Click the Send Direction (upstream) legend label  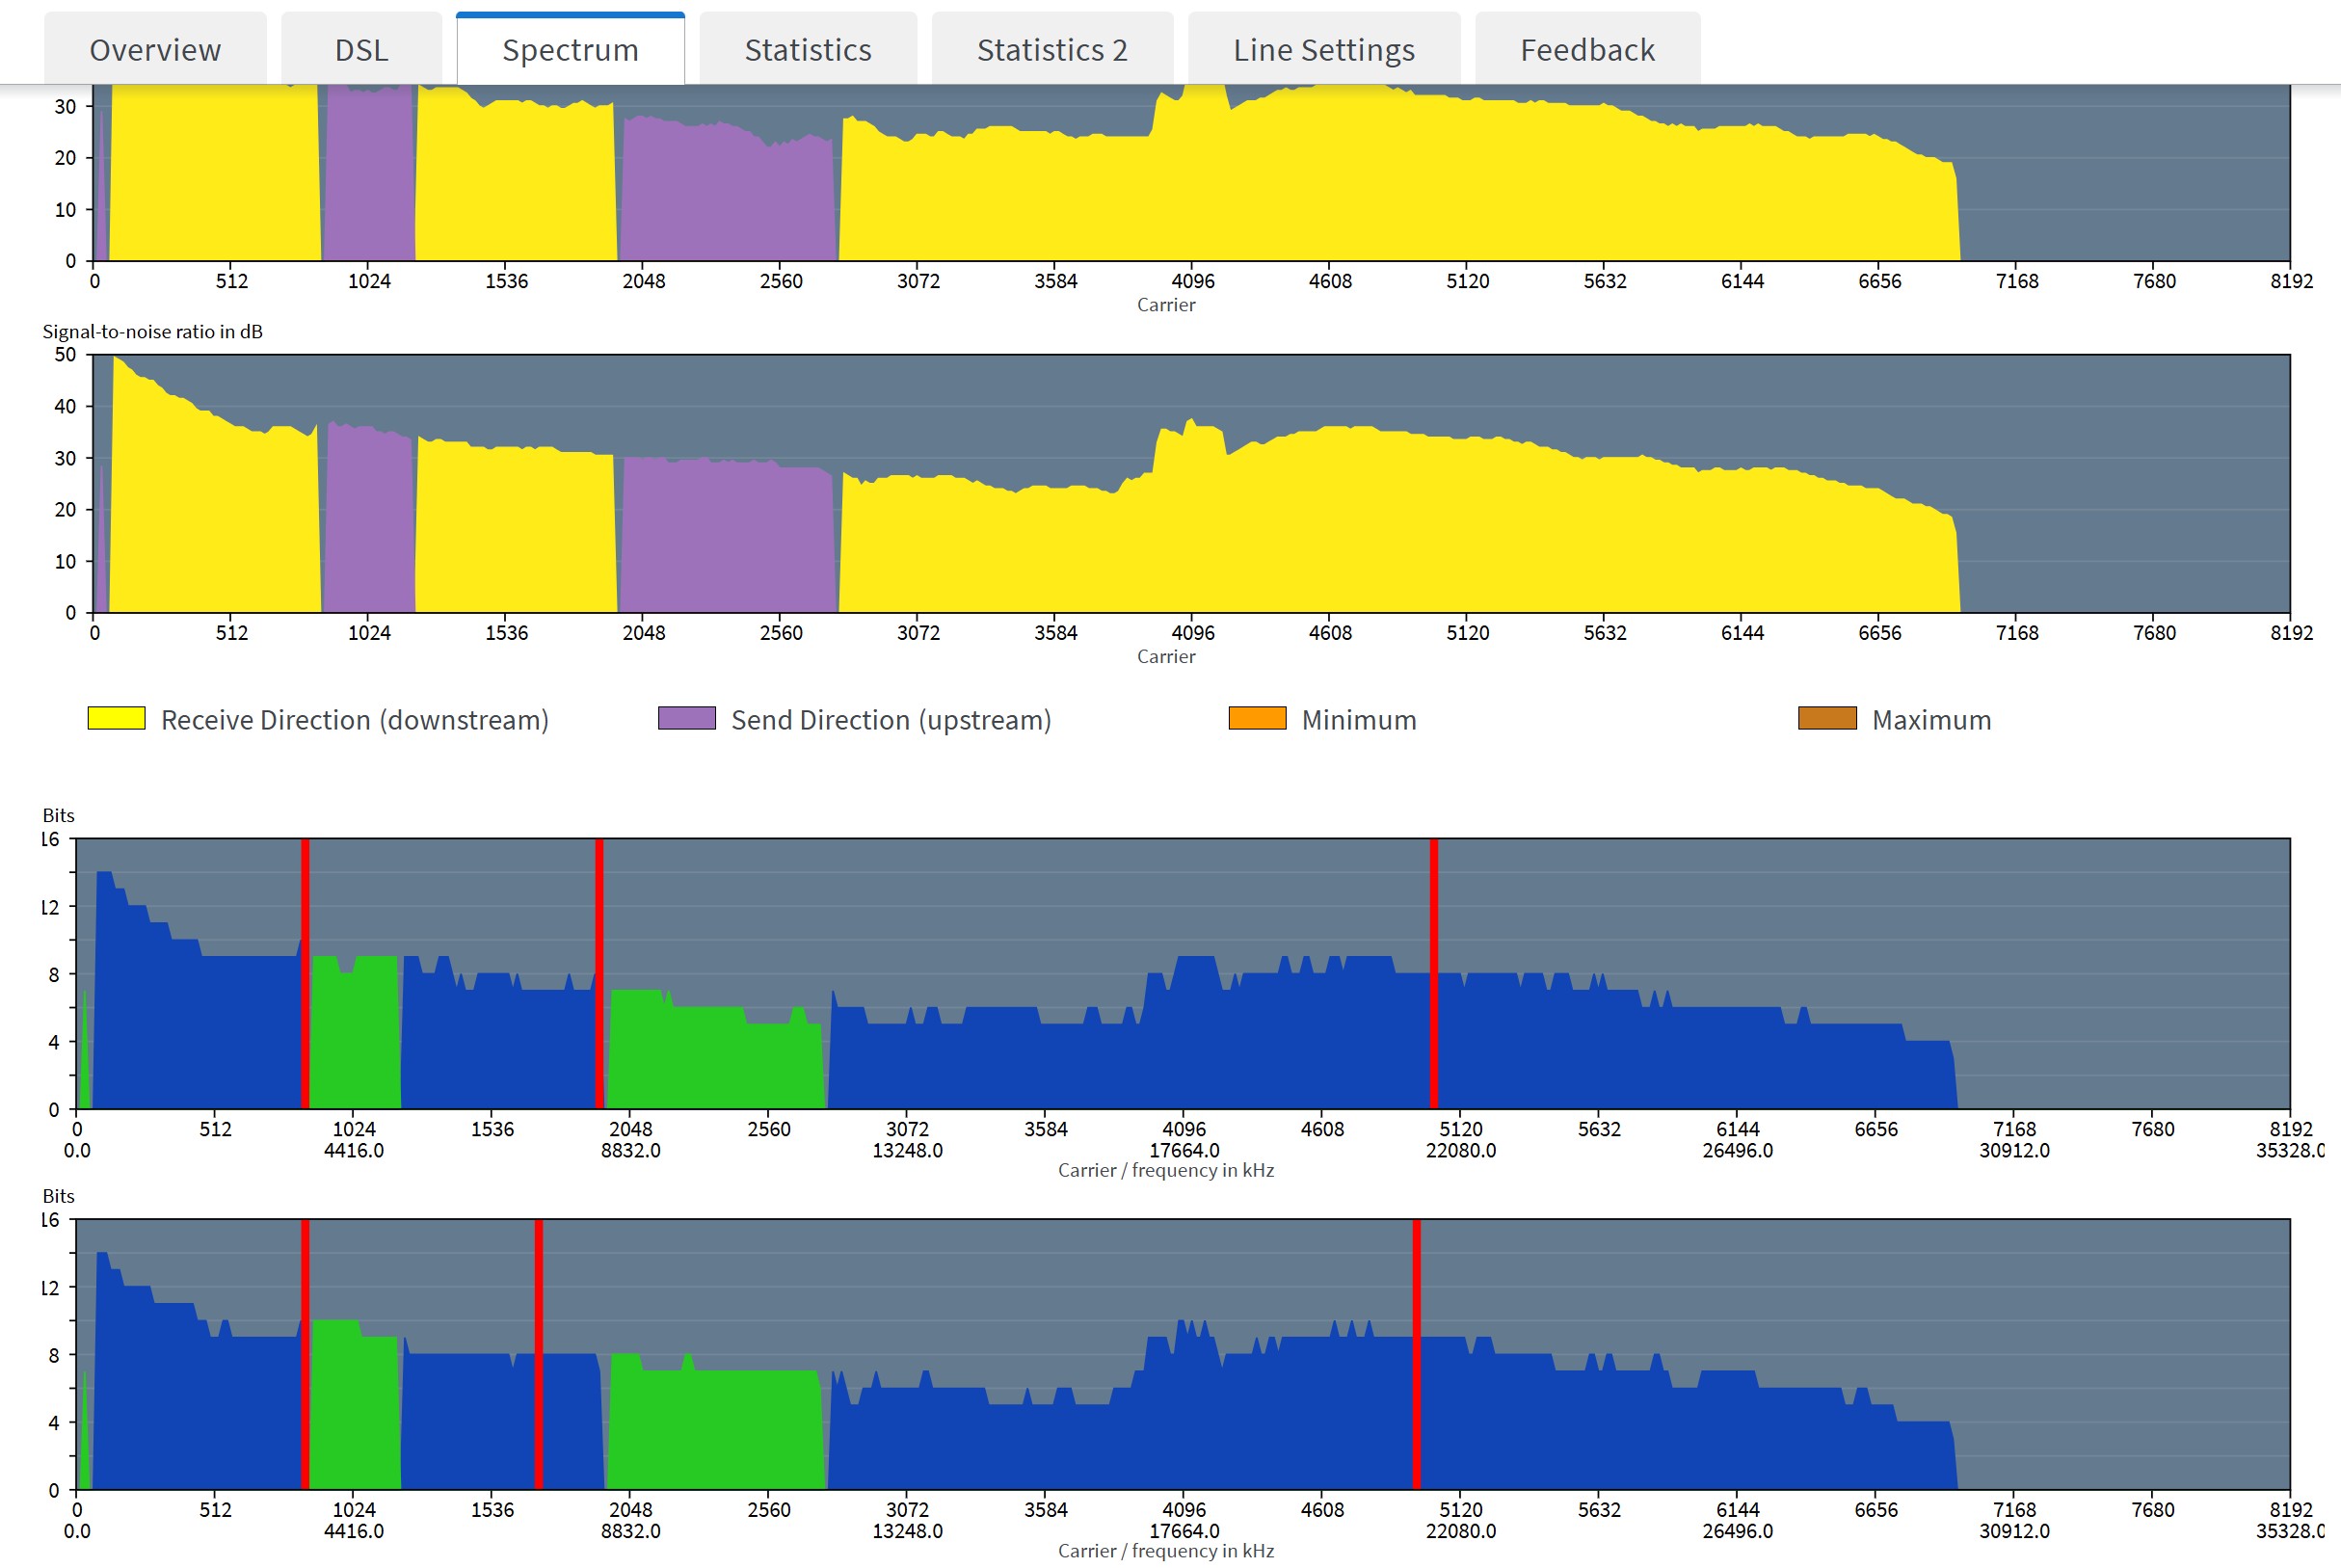tap(890, 720)
